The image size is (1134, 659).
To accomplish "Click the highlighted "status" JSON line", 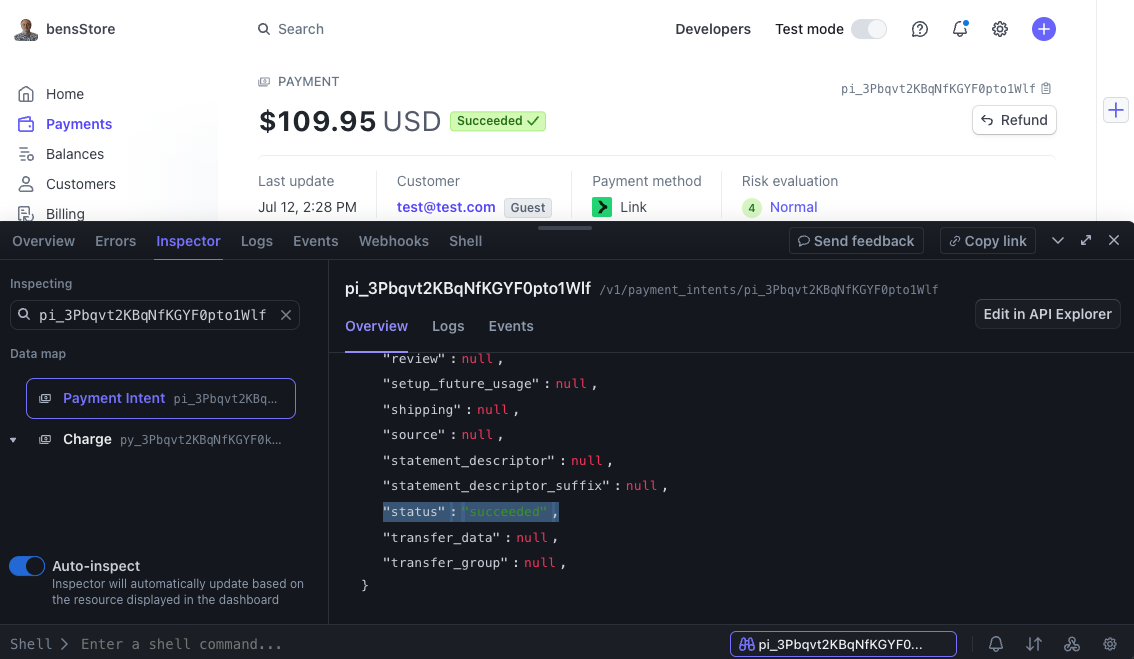I will 471,511.
